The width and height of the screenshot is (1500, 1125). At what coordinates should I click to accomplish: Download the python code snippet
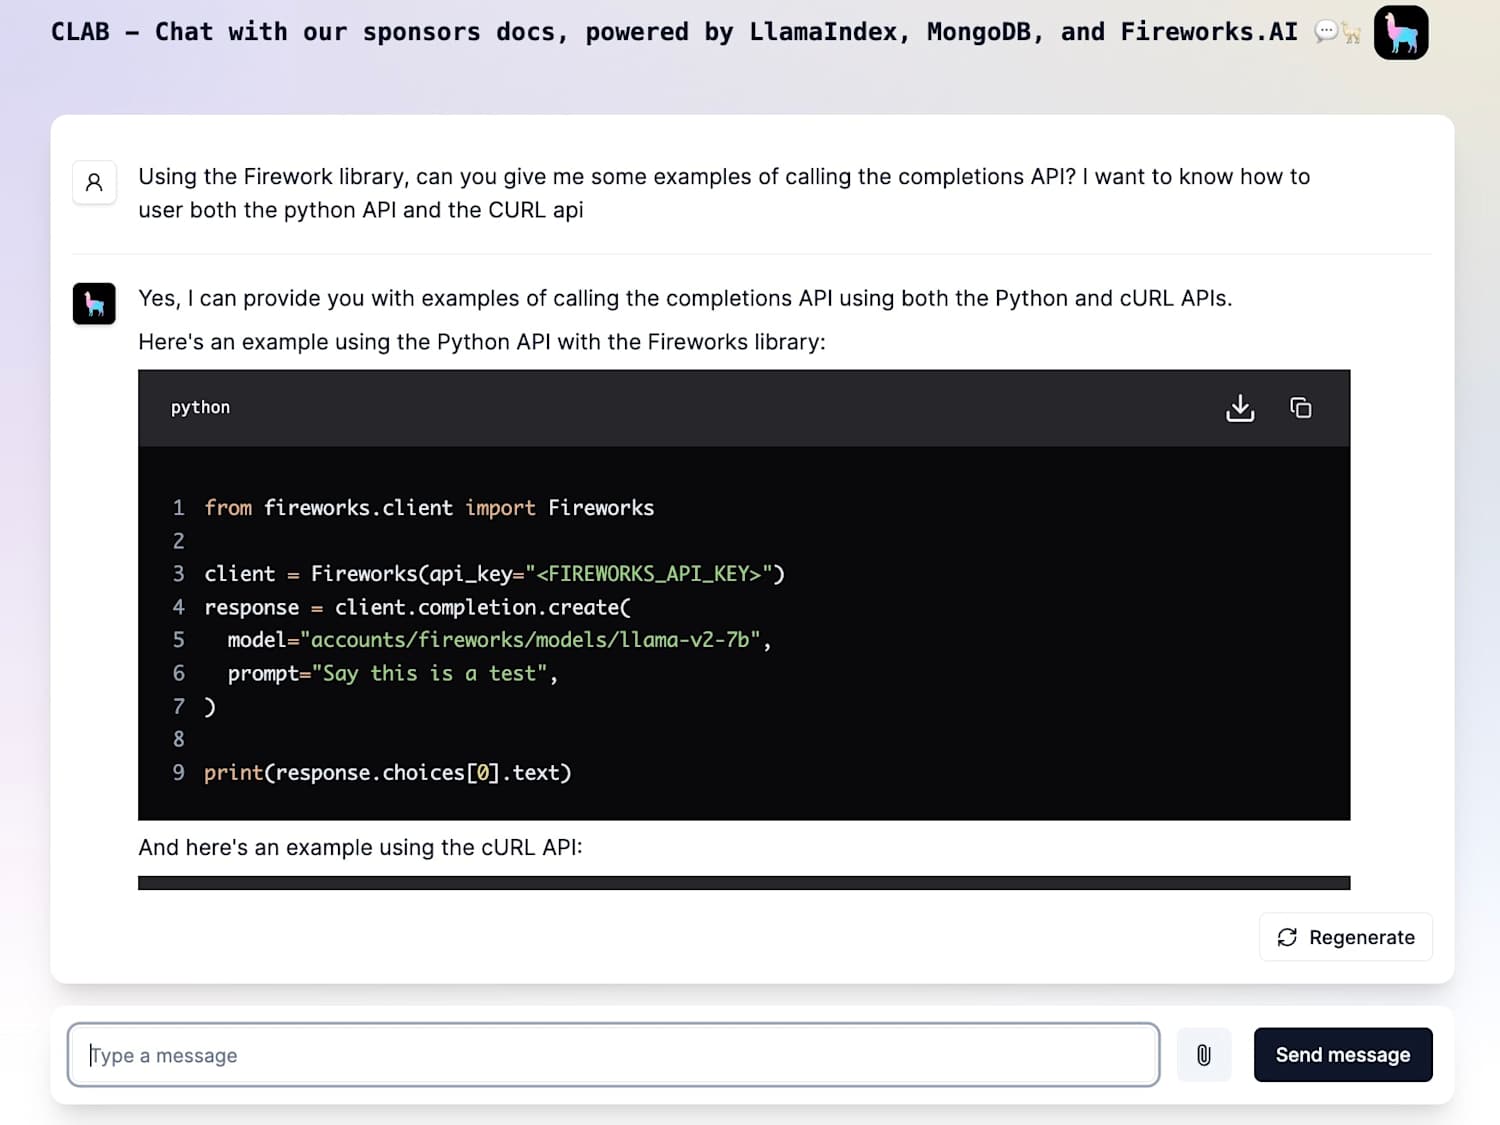point(1240,408)
